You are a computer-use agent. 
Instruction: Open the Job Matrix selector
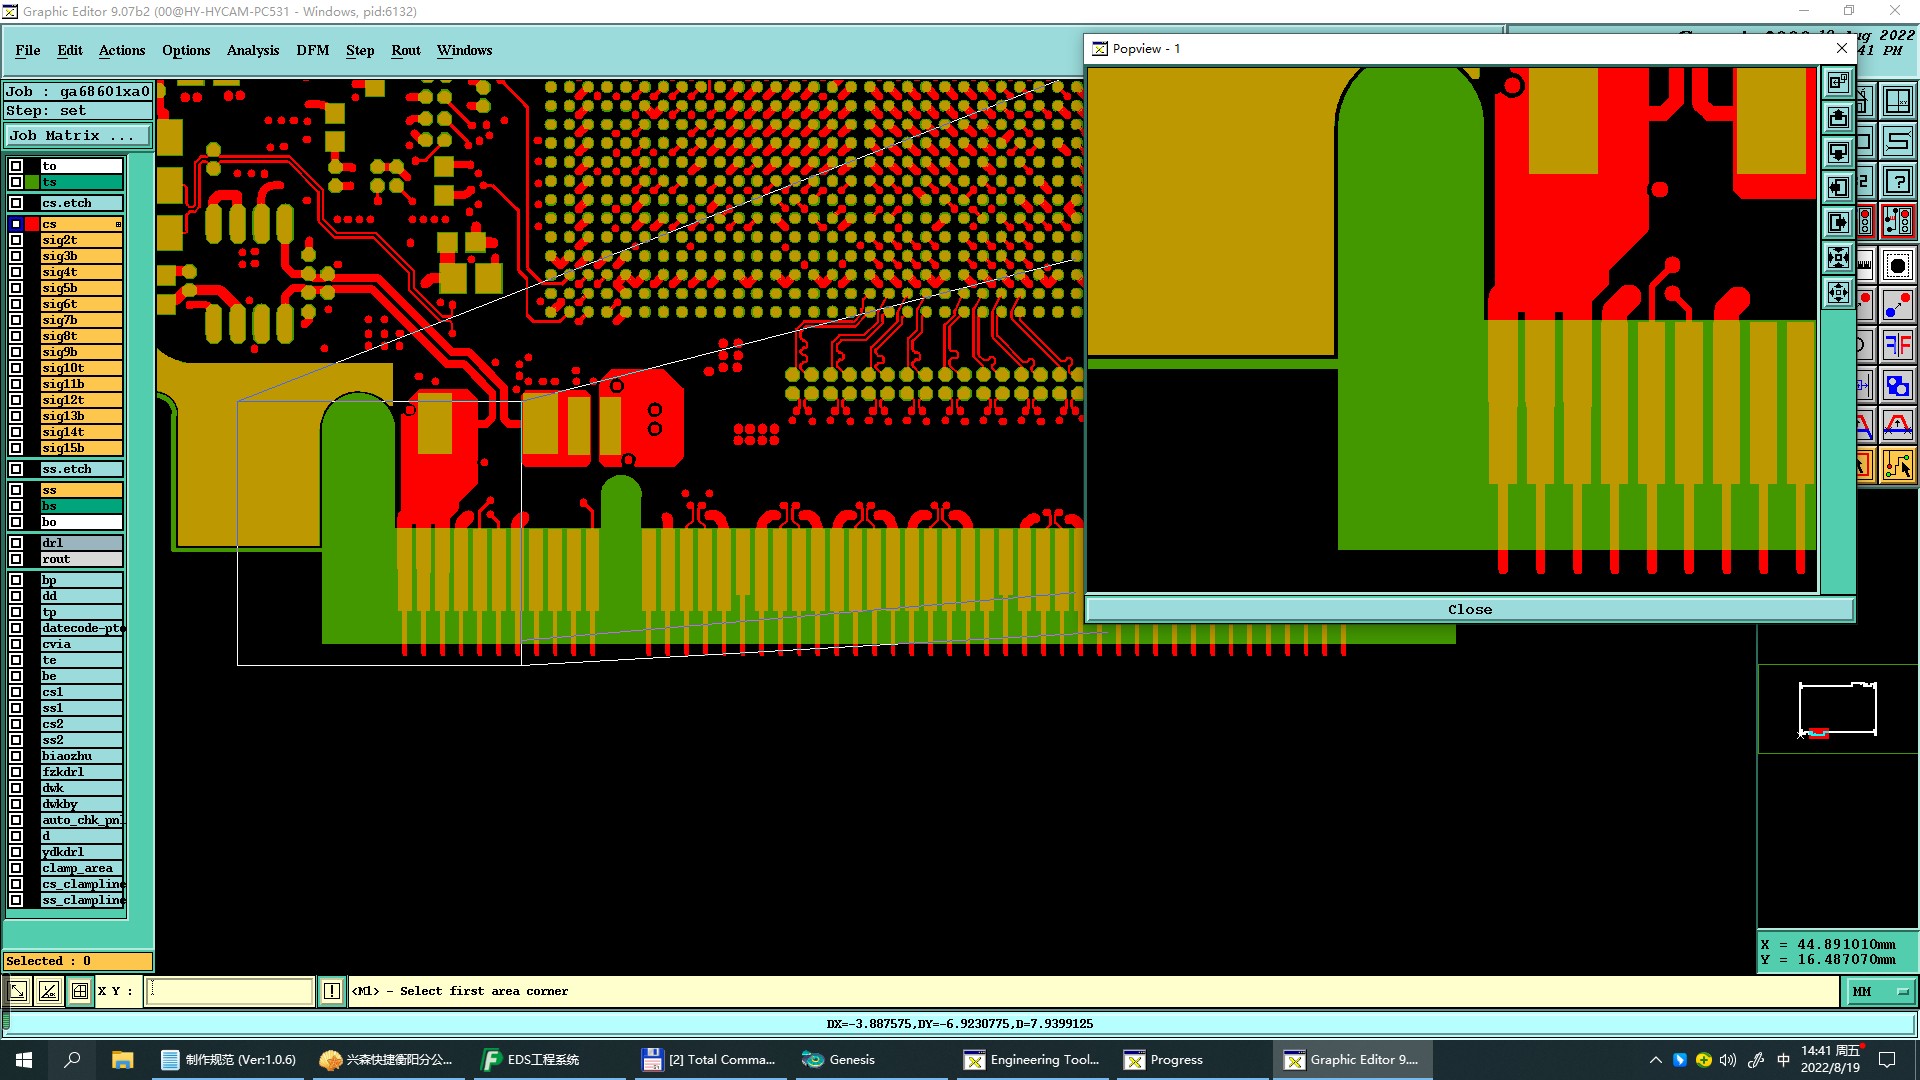point(78,135)
